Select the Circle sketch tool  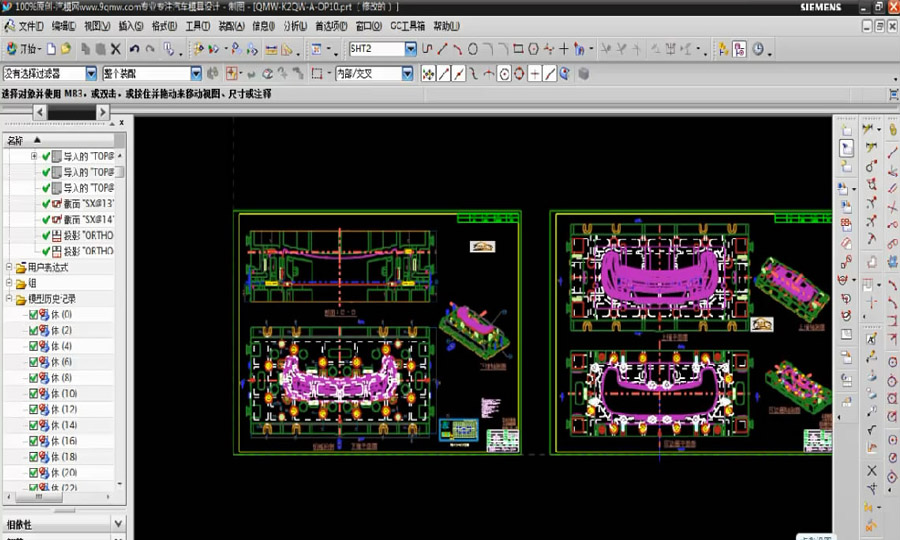point(473,48)
